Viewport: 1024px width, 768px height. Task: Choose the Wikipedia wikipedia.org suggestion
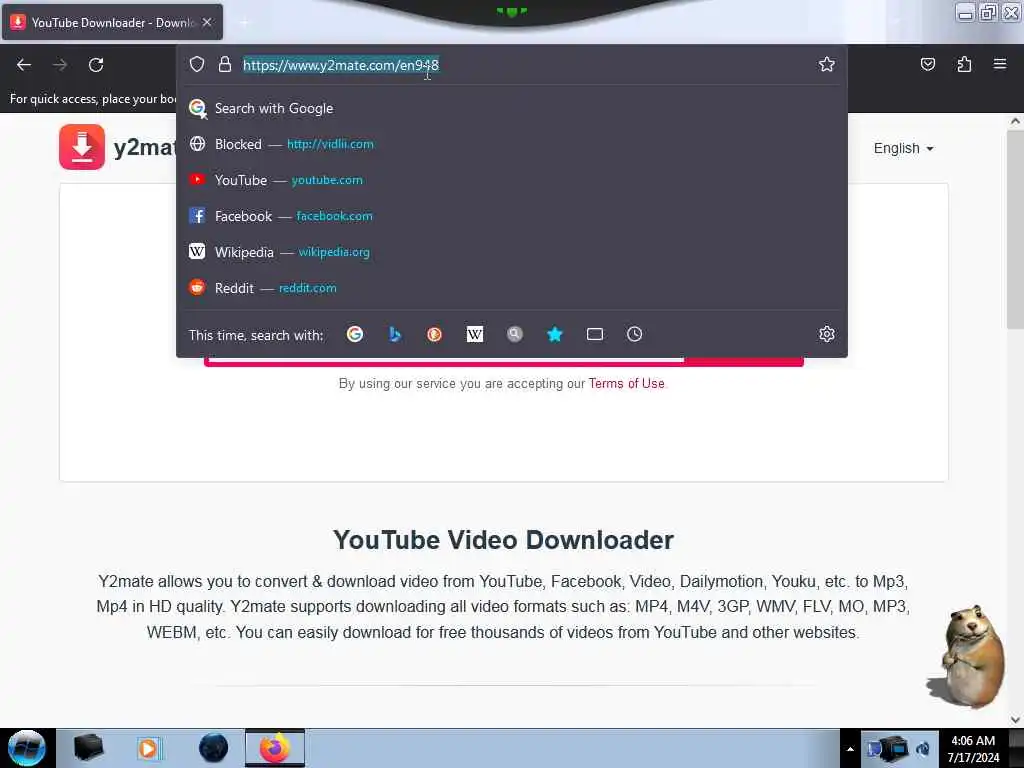click(x=511, y=252)
